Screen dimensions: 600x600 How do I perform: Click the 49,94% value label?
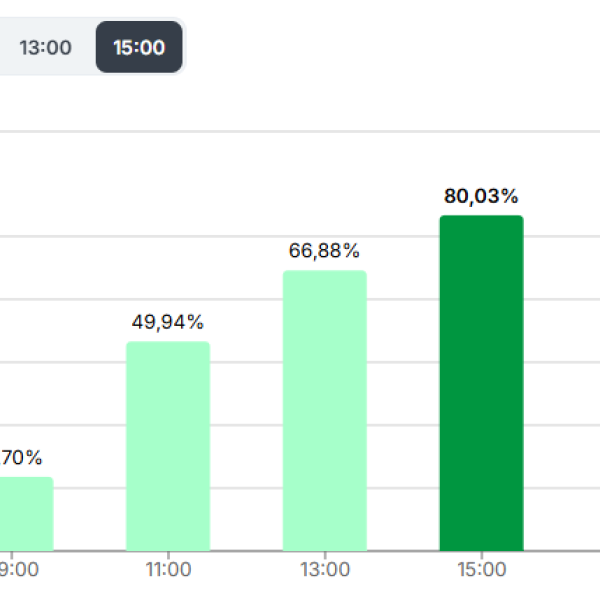click(168, 322)
